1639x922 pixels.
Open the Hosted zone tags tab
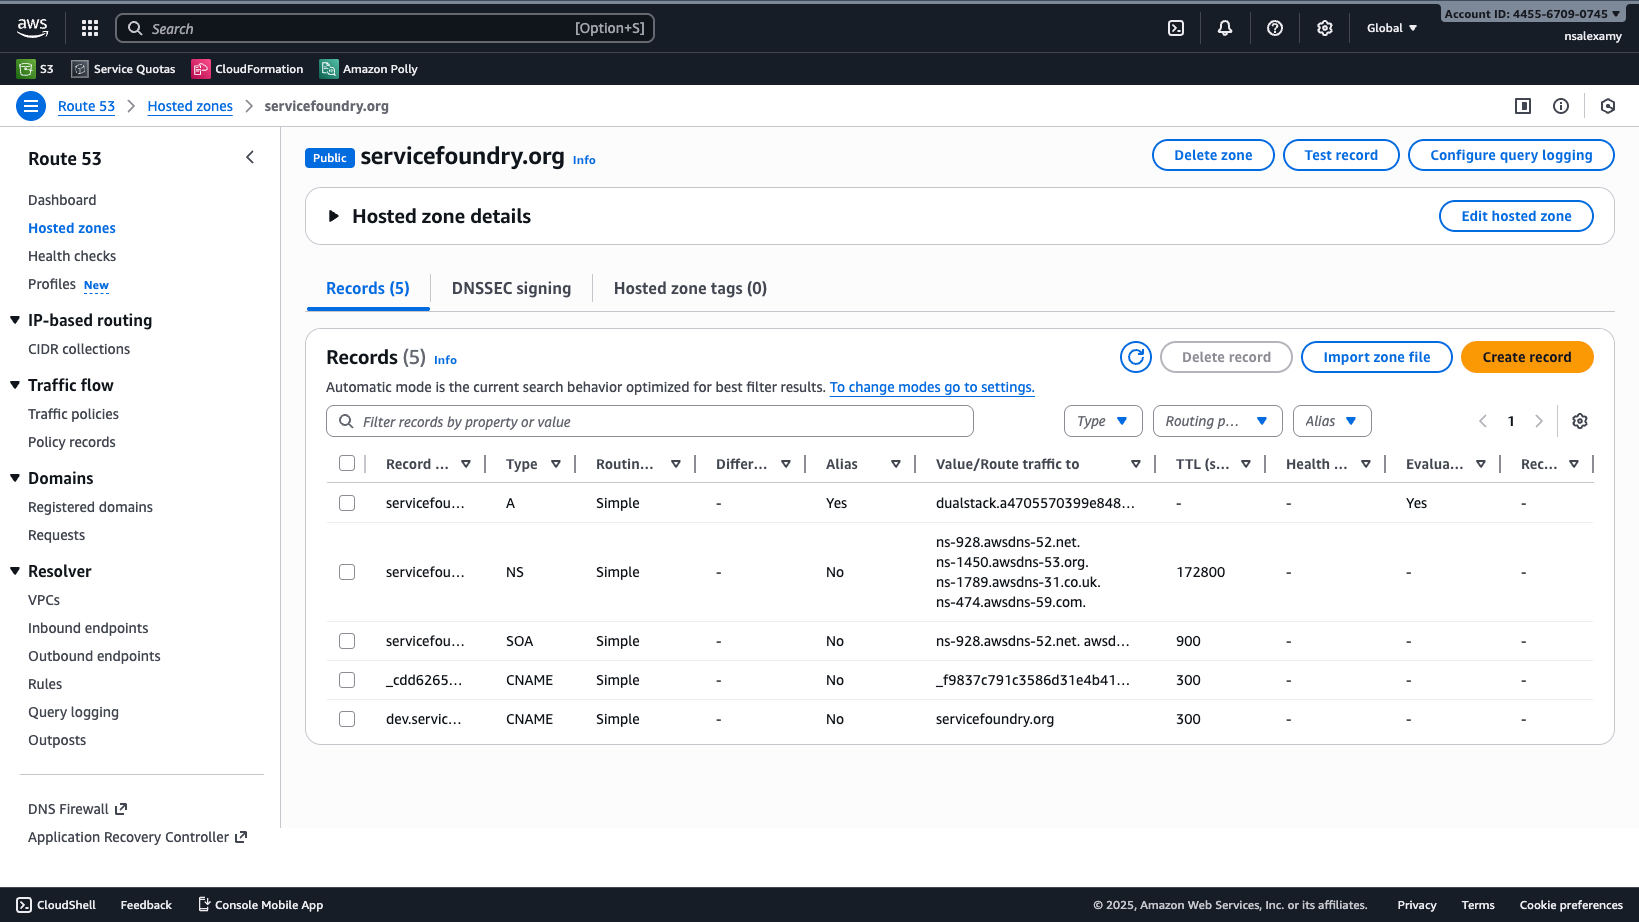pos(690,288)
